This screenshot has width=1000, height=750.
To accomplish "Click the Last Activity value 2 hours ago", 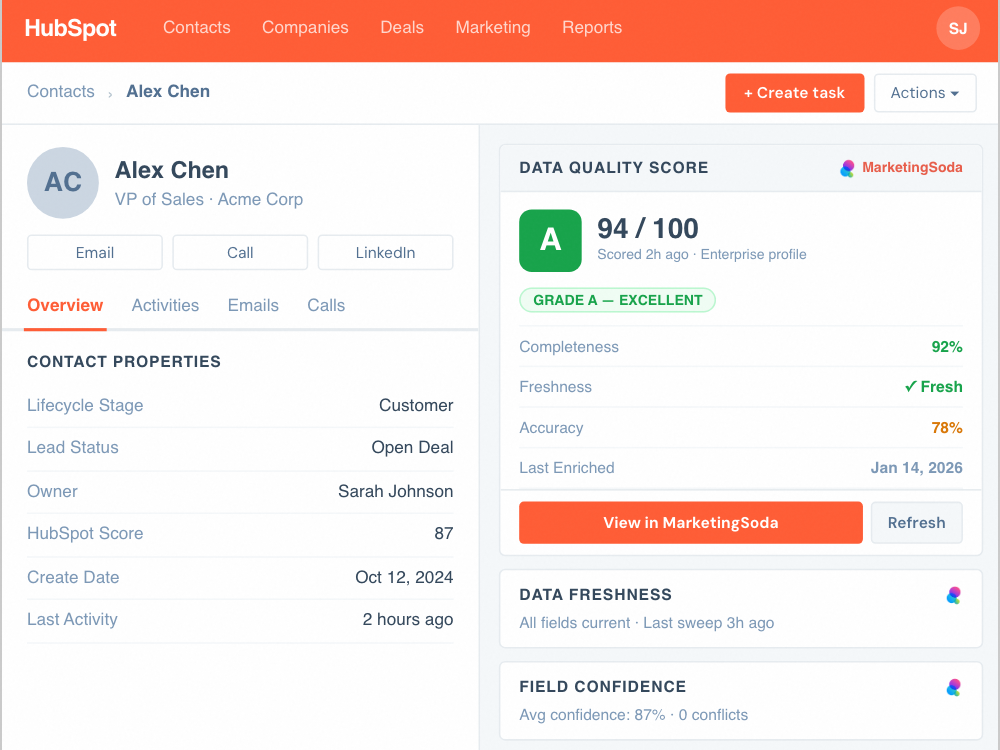I will pyautogui.click(x=408, y=619).
